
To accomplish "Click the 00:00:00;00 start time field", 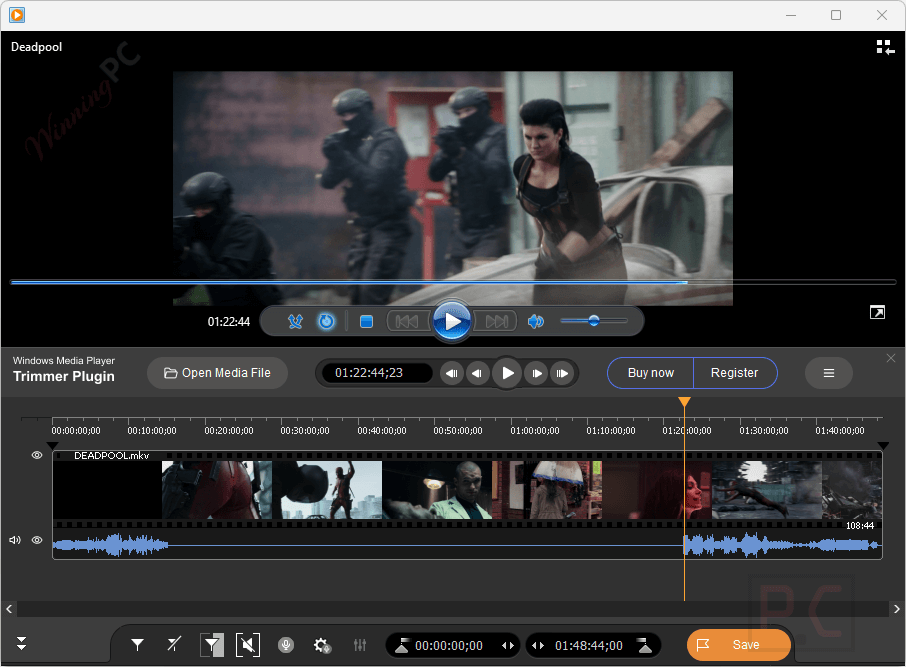I will (x=449, y=646).
